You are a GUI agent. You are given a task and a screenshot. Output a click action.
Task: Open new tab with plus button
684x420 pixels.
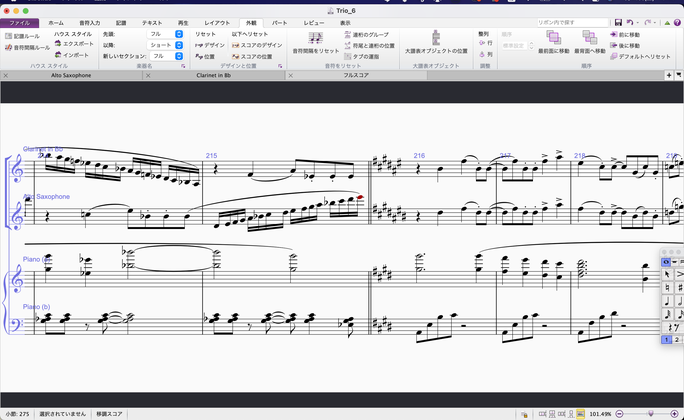click(x=669, y=75)
